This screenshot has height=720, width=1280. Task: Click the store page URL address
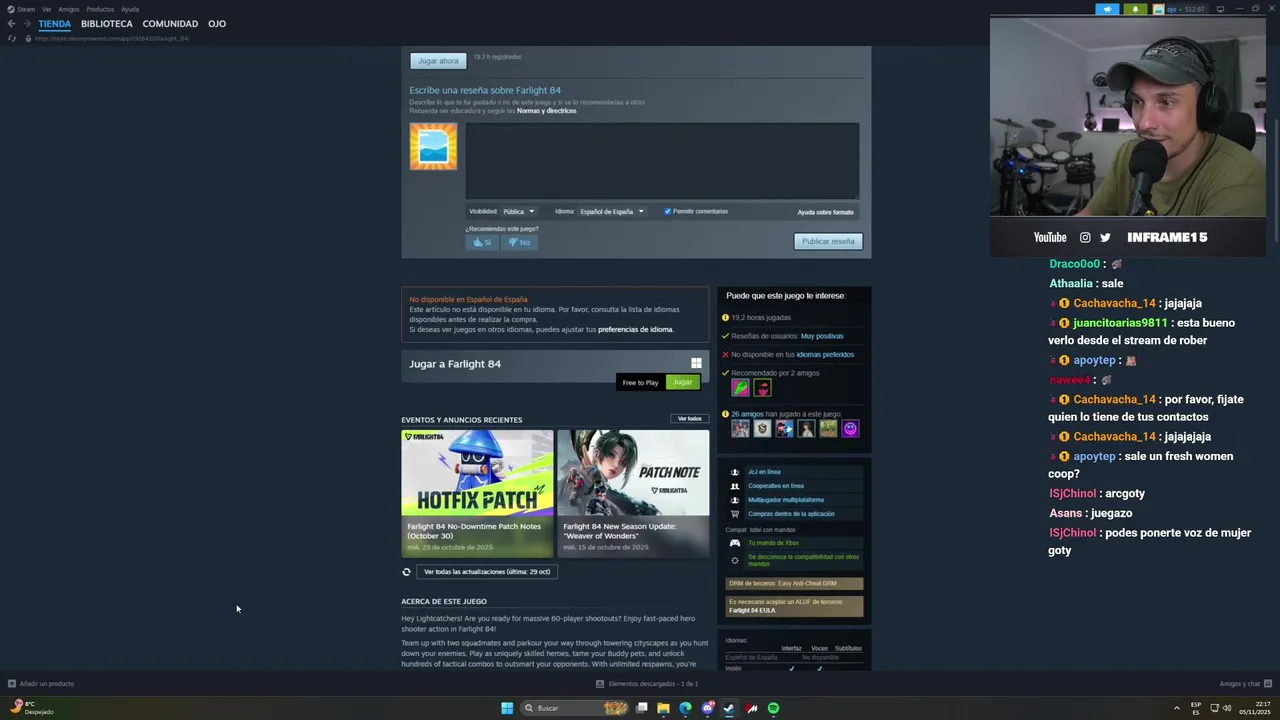click(112, 38)
